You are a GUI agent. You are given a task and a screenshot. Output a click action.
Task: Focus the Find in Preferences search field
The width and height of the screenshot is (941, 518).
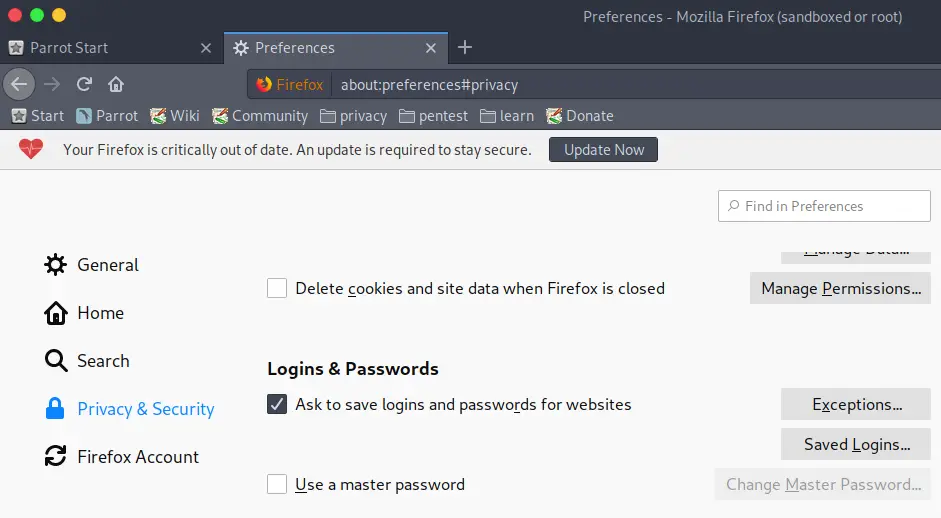824,206
